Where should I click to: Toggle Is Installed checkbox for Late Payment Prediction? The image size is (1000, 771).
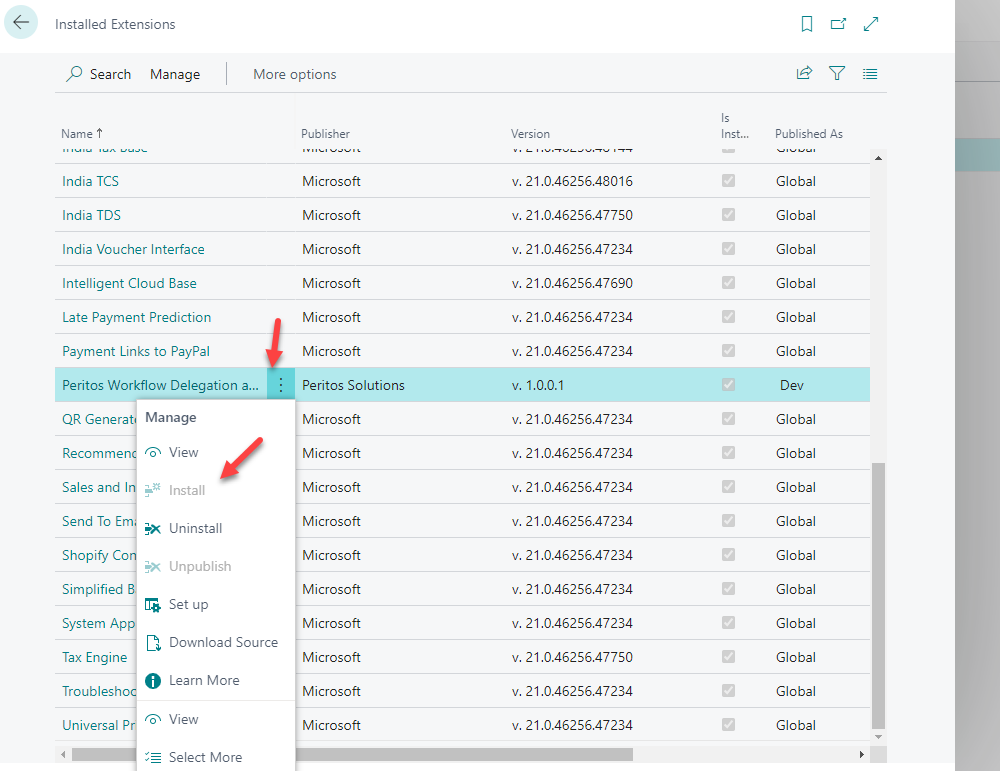coord(729,317)
